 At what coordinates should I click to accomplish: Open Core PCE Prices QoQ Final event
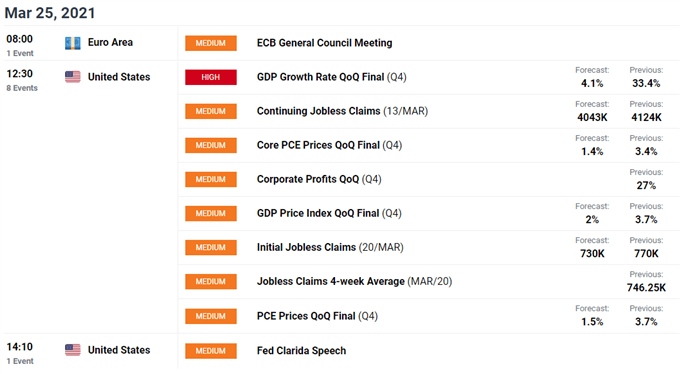coord(329,145)
